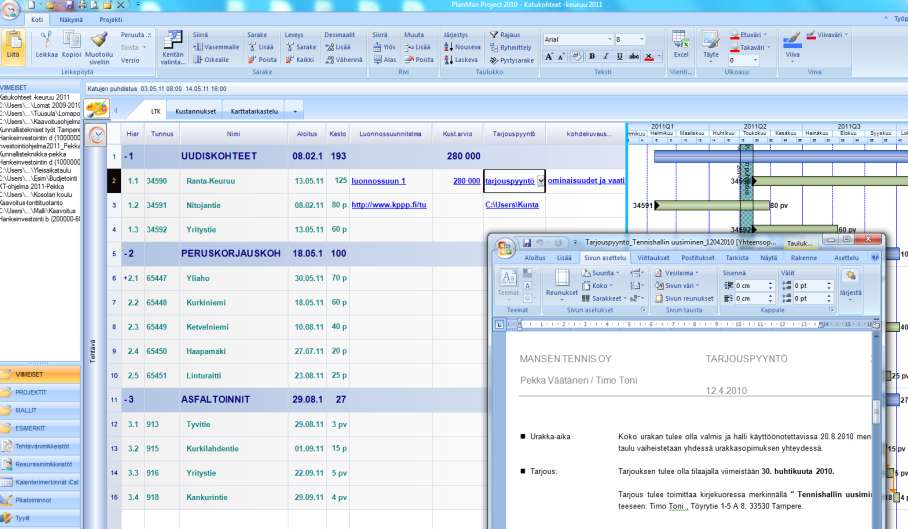The height and width of the screenshot is (529, 908).
Task: Select the Muotoilusivellin format painter brush
Action: [99, 41]
